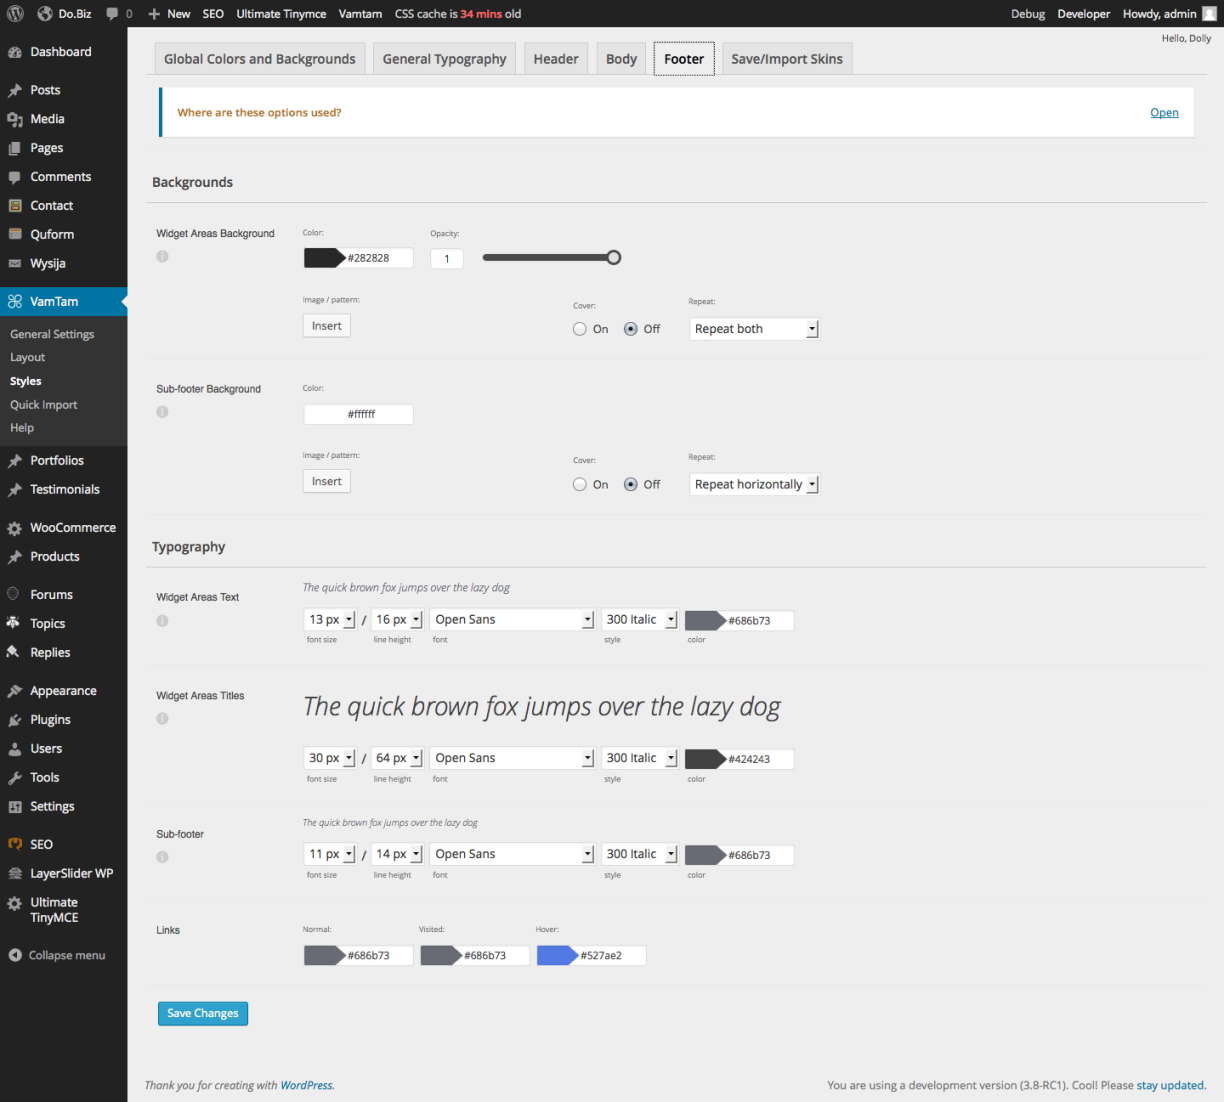This screenshot has height=1102, width=1224.
Task: Open the Repeat both dropdown
Action: point(754,329)
